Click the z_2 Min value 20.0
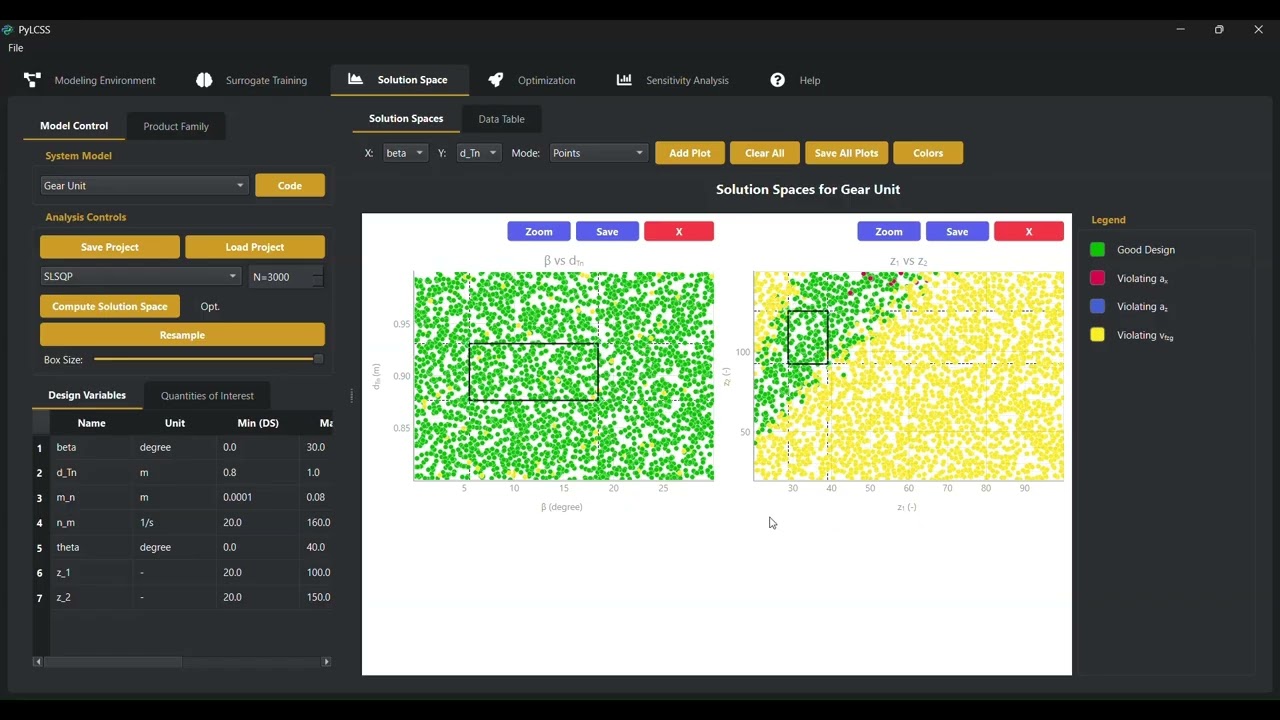Screen dimensions: 1280x720 pos(257,598)
